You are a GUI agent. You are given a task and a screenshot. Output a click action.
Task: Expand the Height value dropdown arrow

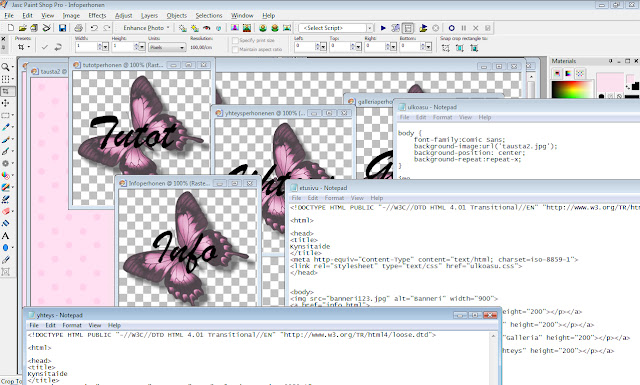pyautogui.click(x=142, y=47)
